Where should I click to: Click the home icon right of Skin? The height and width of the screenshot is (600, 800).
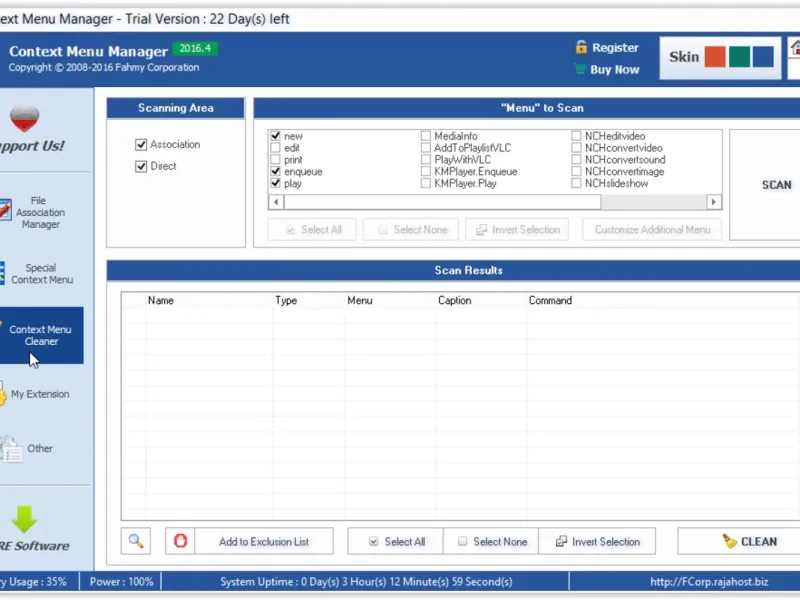pyautogui.click(x=795, y=47)
